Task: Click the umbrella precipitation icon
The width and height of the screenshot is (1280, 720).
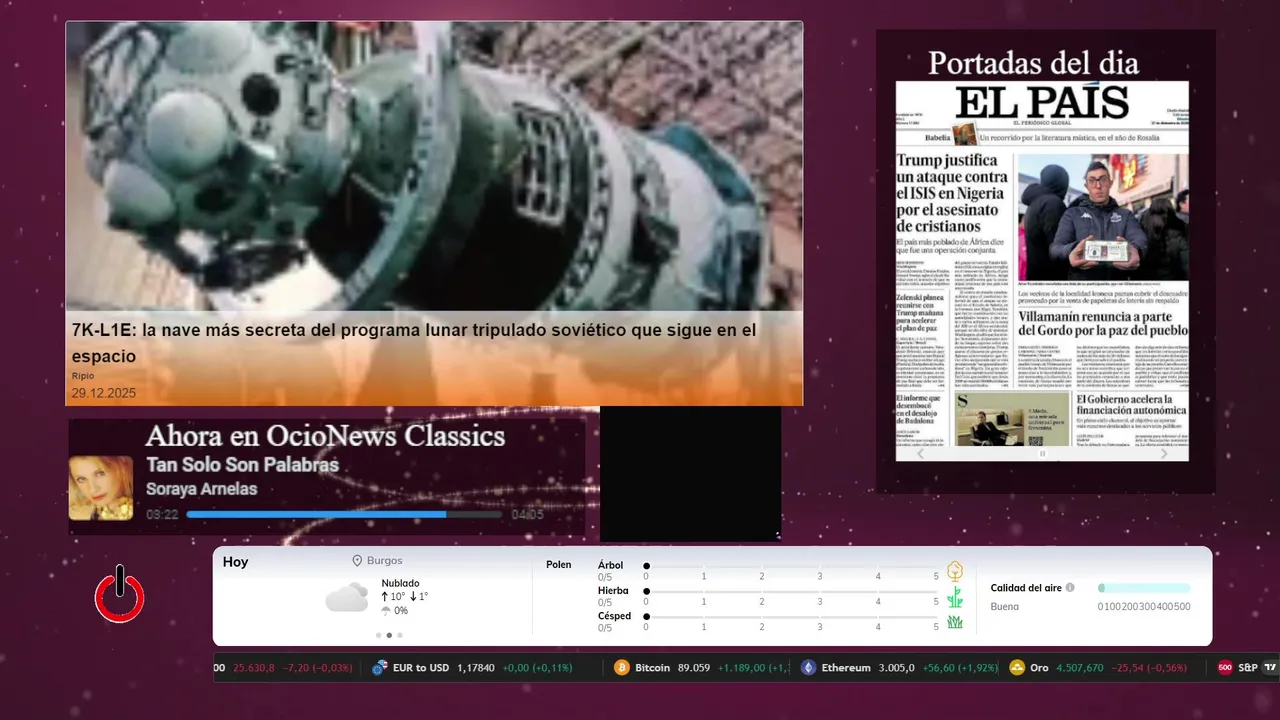Action: point(386,610)
